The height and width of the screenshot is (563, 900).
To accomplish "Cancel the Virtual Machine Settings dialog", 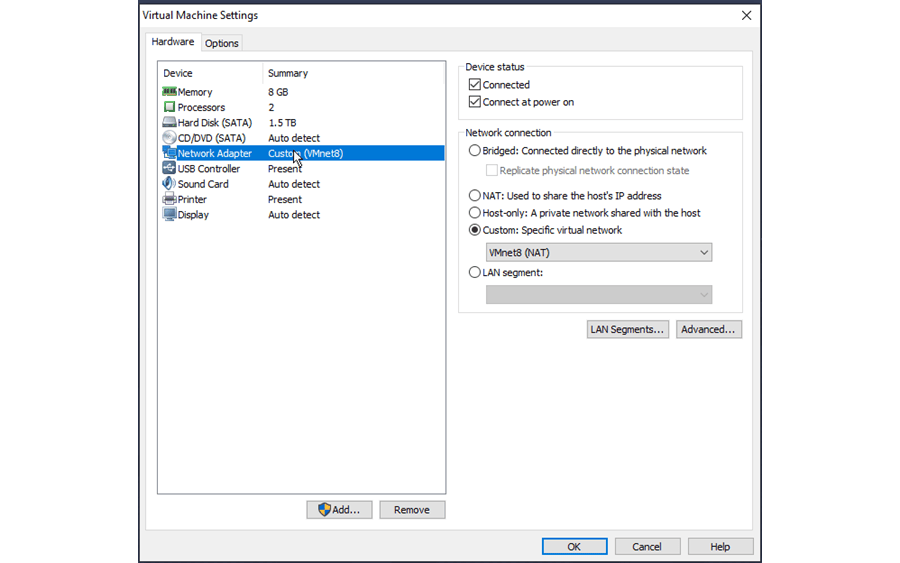I will 647,546.
